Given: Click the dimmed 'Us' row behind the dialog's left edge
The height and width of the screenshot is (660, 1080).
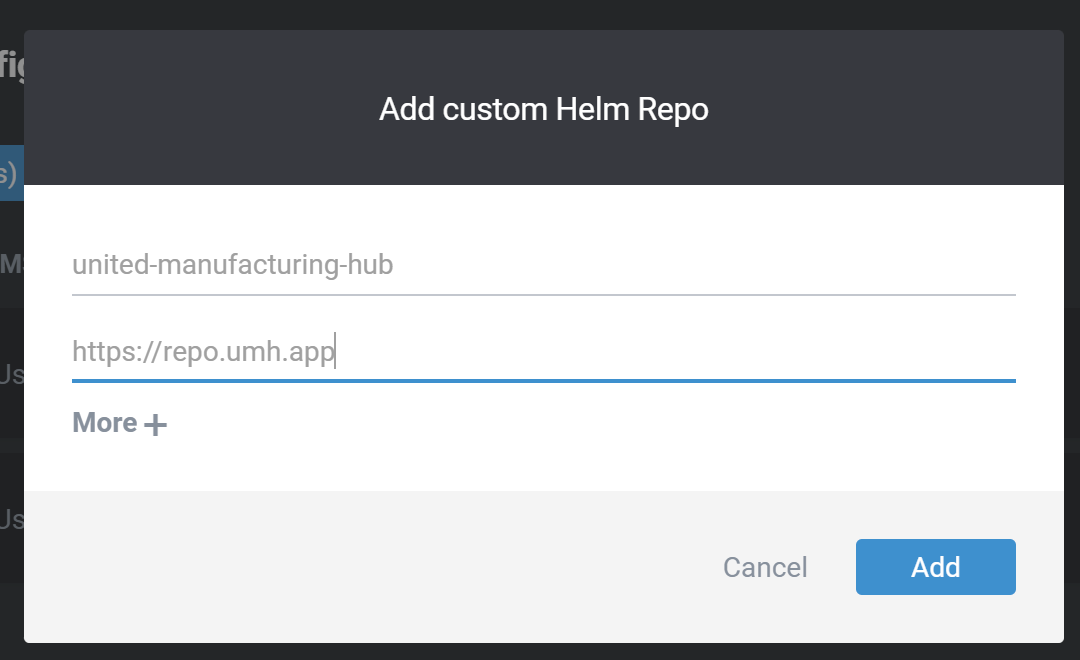Looking at the screenshot, I should [10, 375].
